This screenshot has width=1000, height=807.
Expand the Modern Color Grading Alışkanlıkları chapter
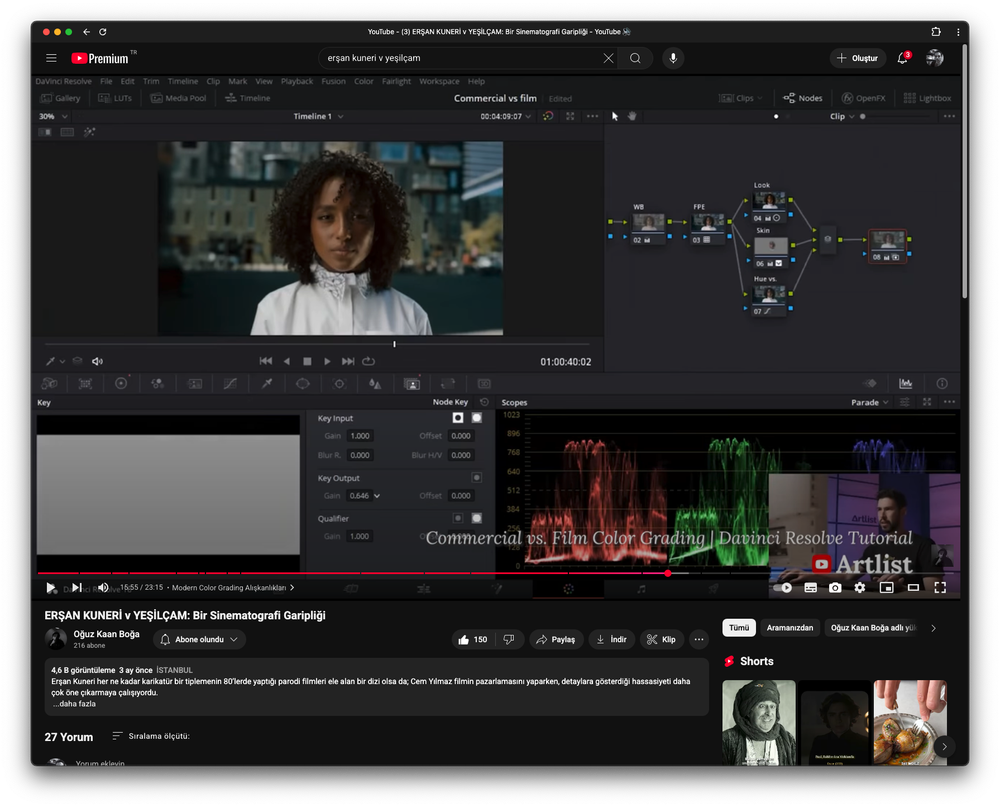pos(233,588)
